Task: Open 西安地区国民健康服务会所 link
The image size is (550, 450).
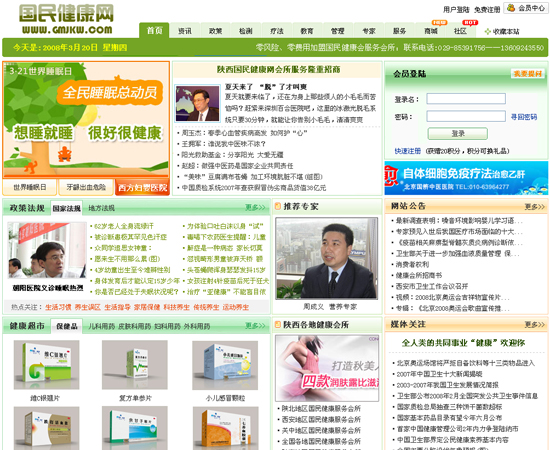Action: [321, 419]
